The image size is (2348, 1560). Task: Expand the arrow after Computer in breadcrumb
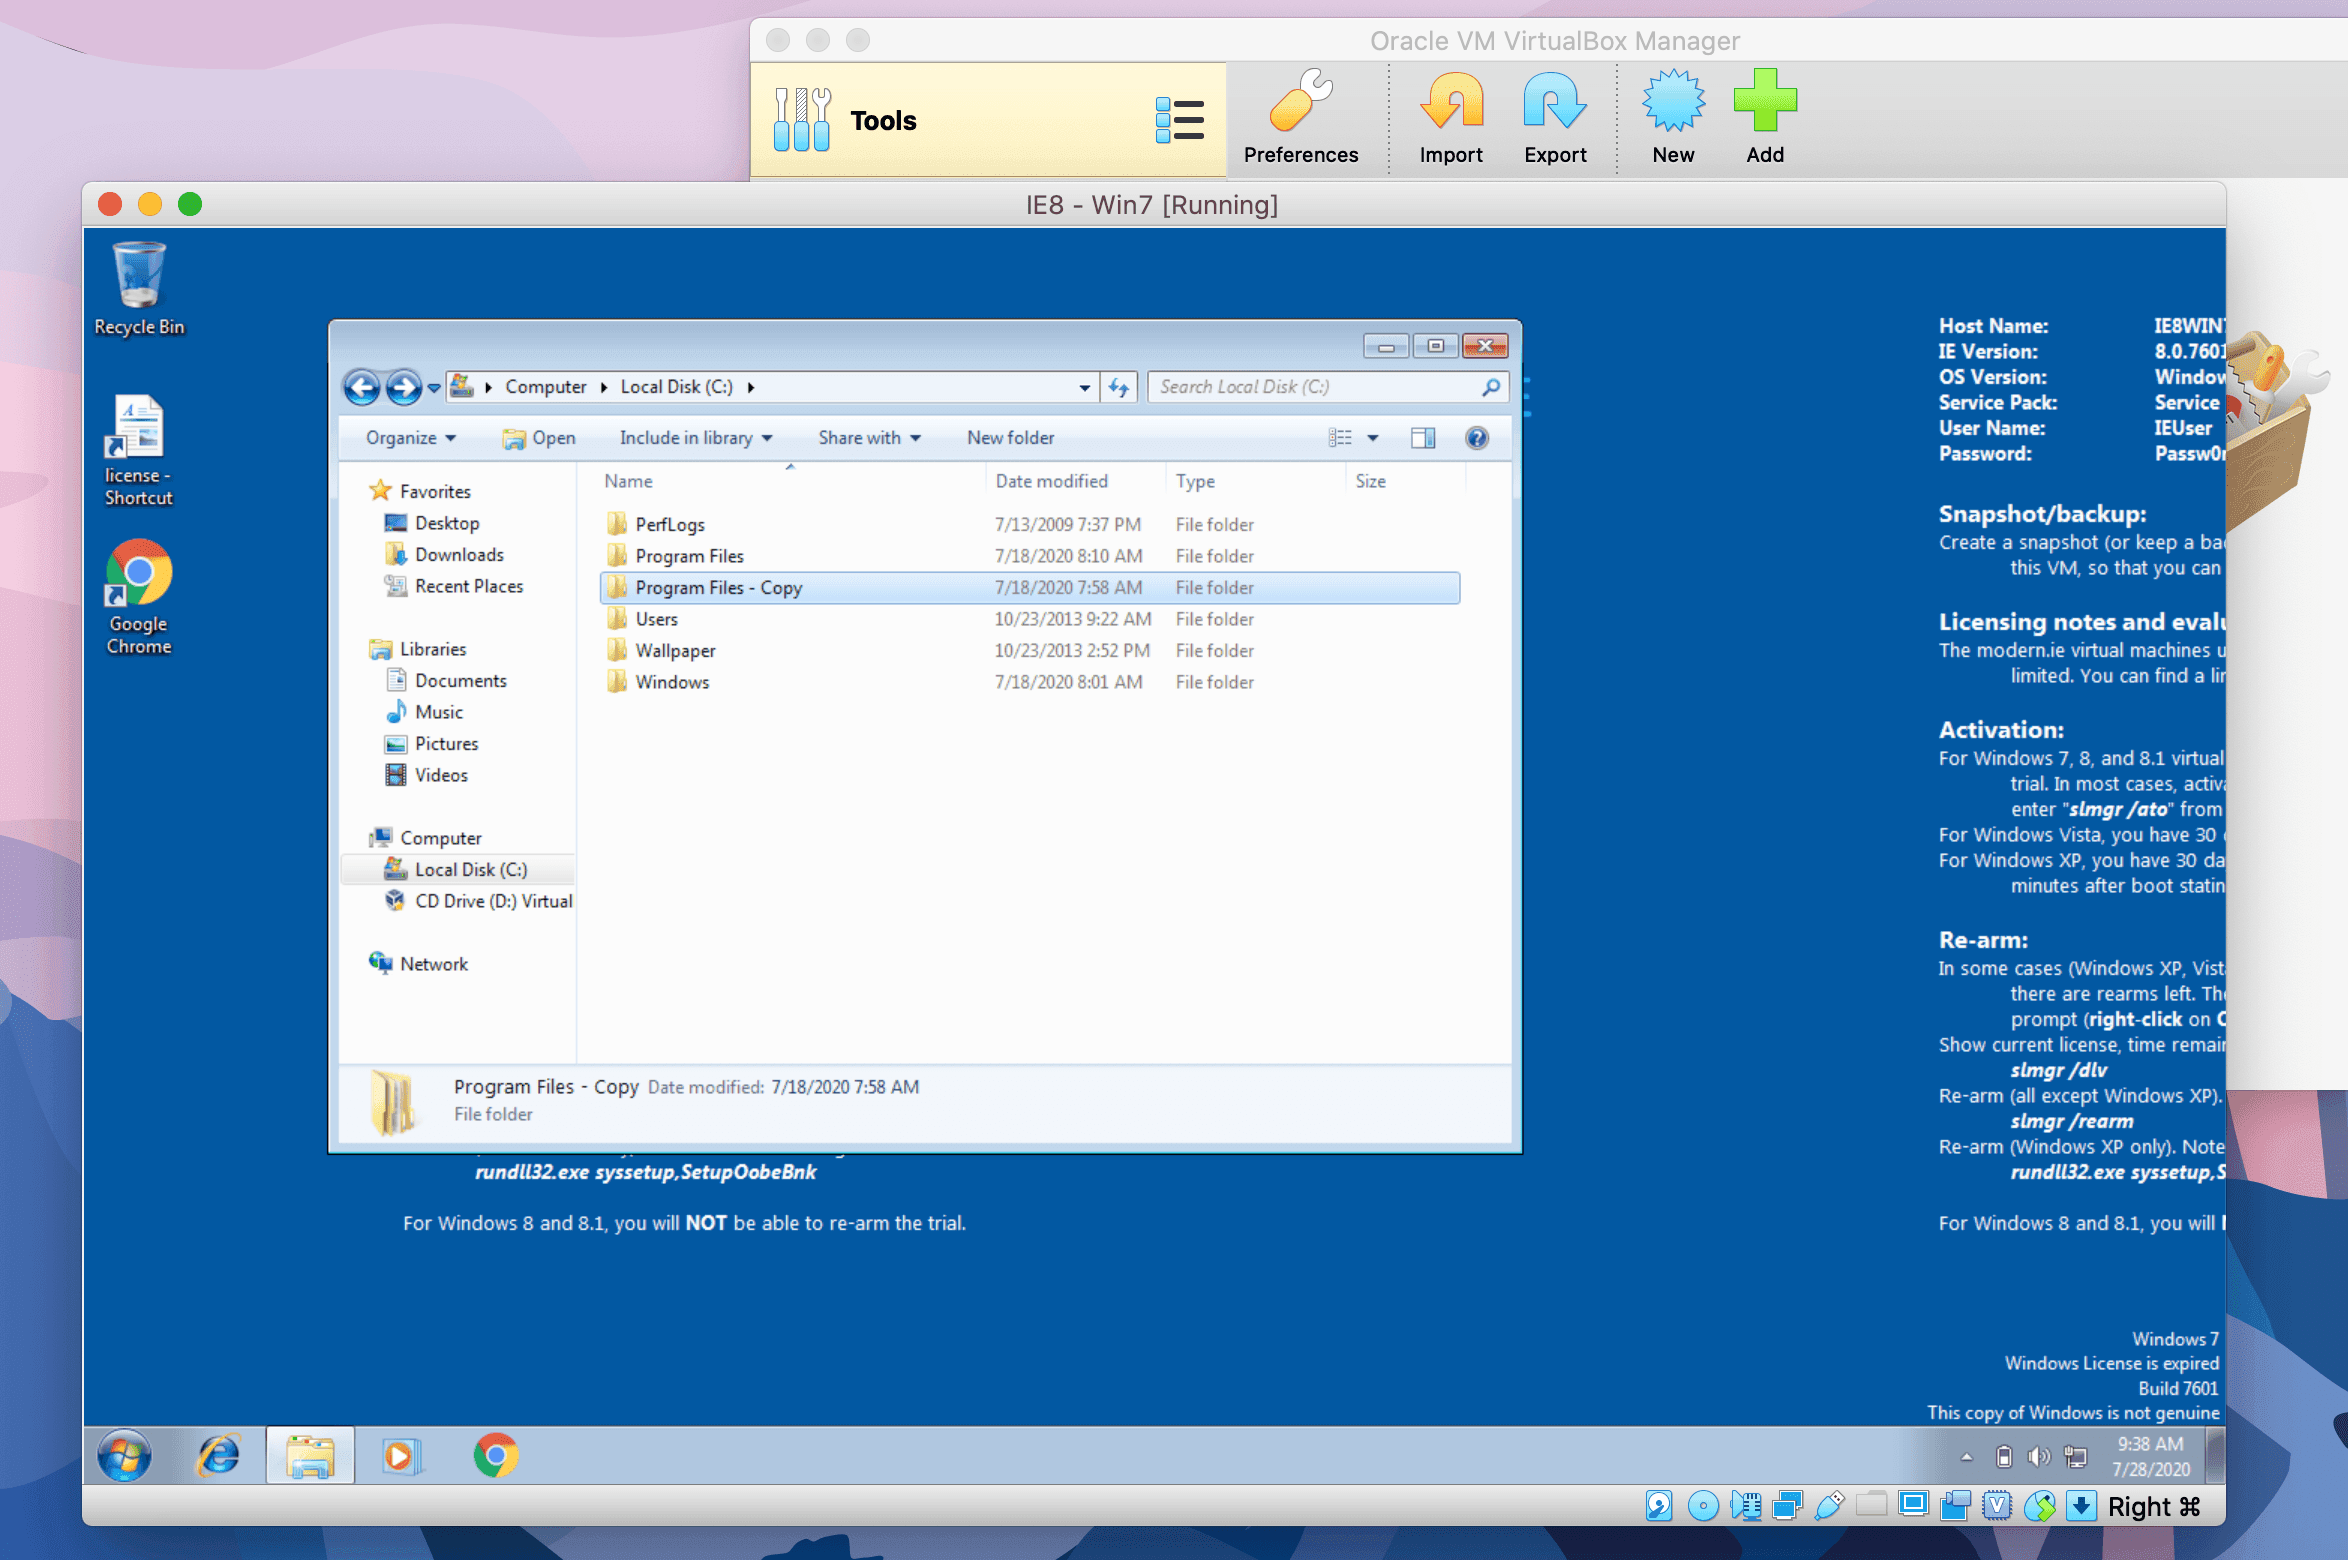tap(604, 387)
